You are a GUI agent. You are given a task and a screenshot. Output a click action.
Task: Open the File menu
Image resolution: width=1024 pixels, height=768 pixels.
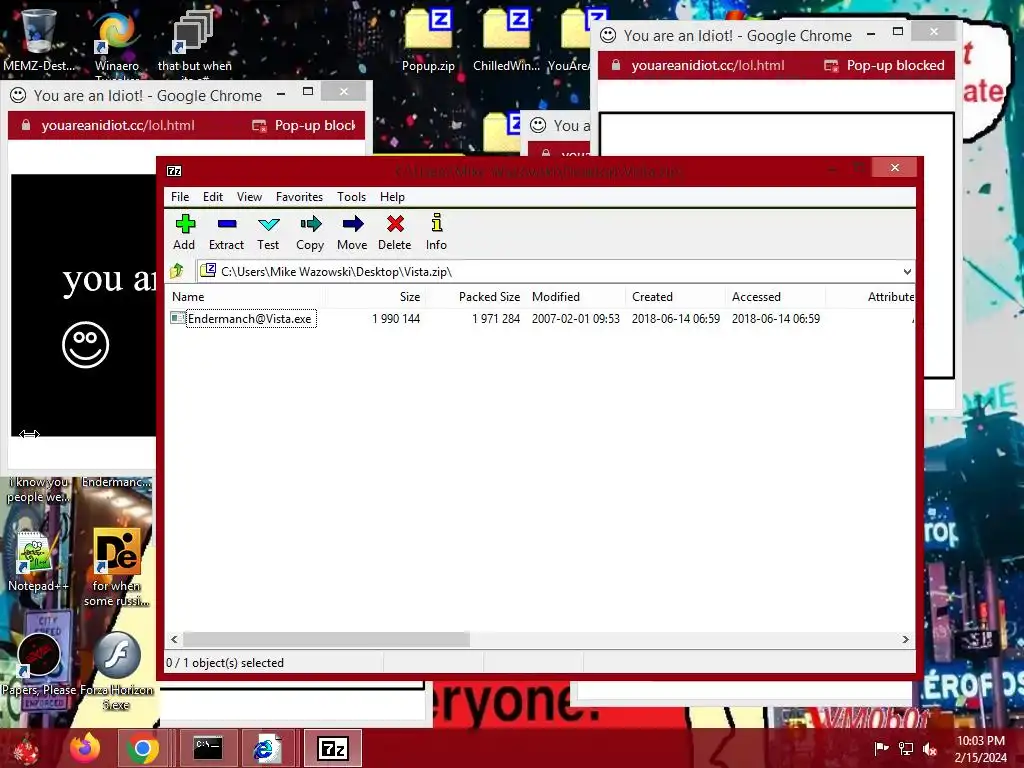pyautogui.click(x=180, y=197)
